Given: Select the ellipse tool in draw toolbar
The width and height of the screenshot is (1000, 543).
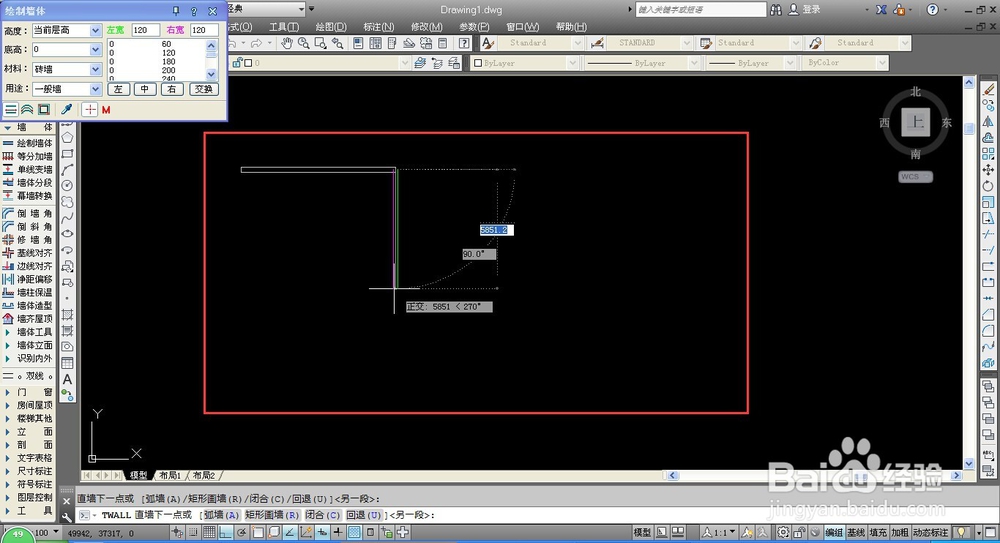Looking at the screenshot, I should (67, 234).
